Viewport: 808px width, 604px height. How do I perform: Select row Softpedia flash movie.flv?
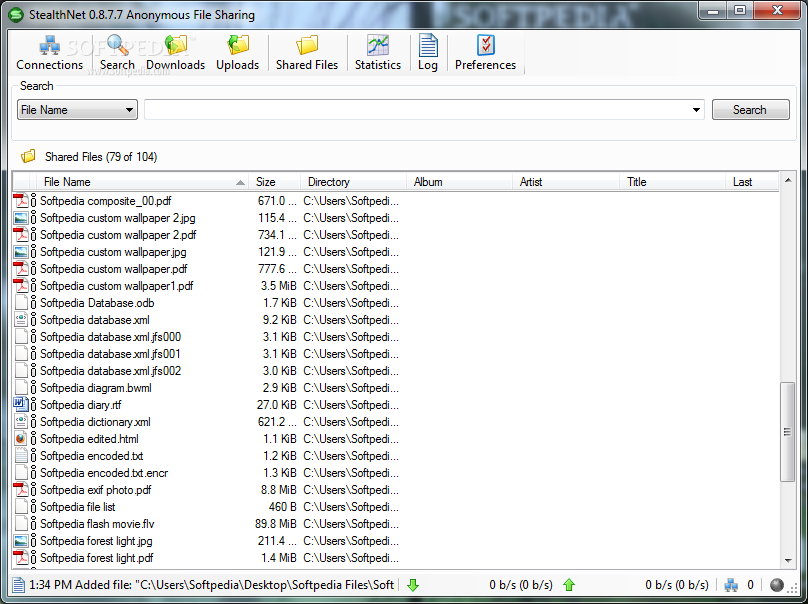(x=395, y=524)
